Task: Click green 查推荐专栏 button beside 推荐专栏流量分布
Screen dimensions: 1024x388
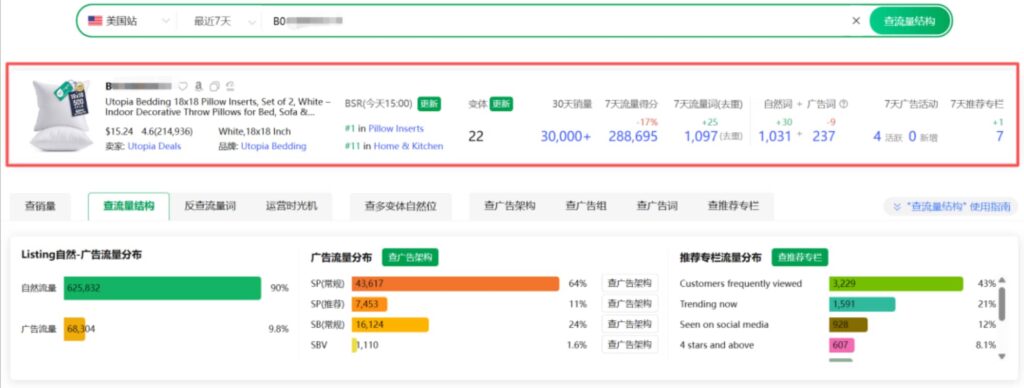Action: coord(800,257)
